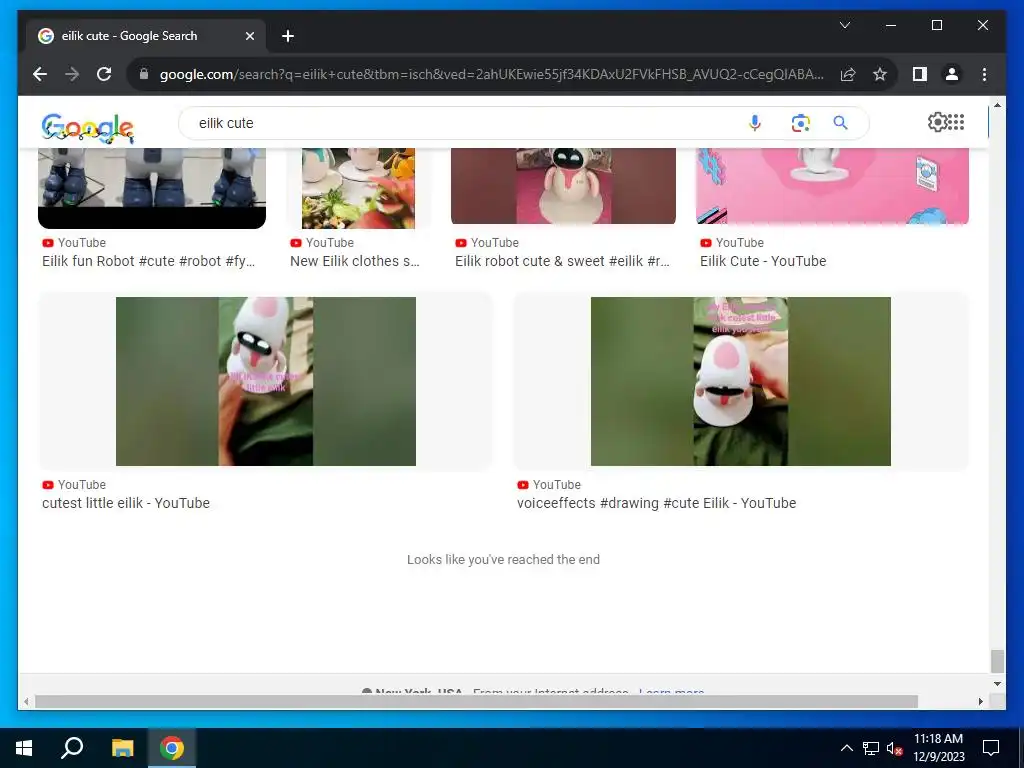Search by image with Google Lens
Image resolution: width=1024 pixels, height=768 pixels.
(801, 123)
